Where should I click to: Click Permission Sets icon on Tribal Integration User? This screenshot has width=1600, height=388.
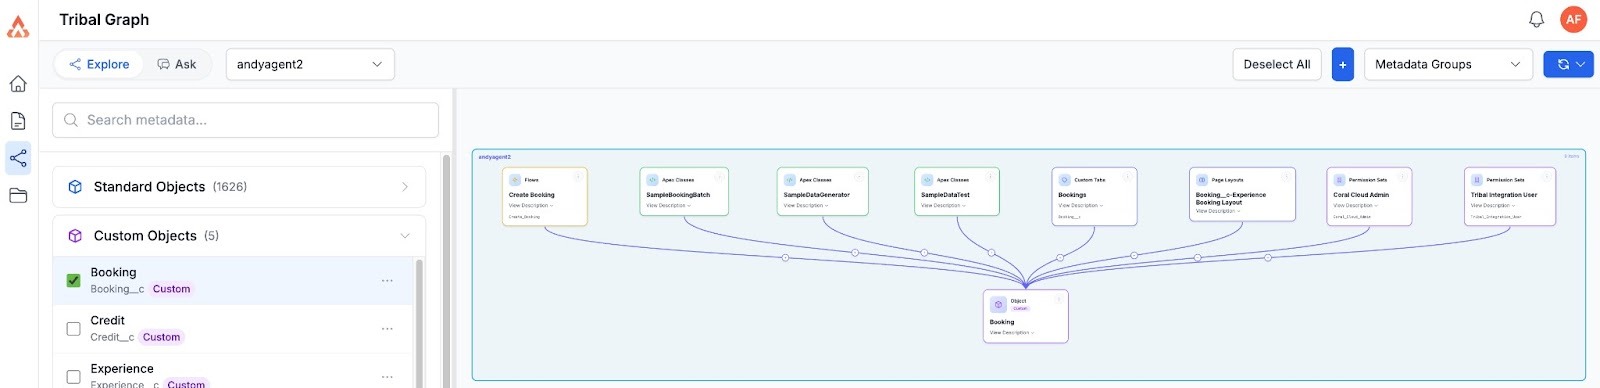point(1477,180)
